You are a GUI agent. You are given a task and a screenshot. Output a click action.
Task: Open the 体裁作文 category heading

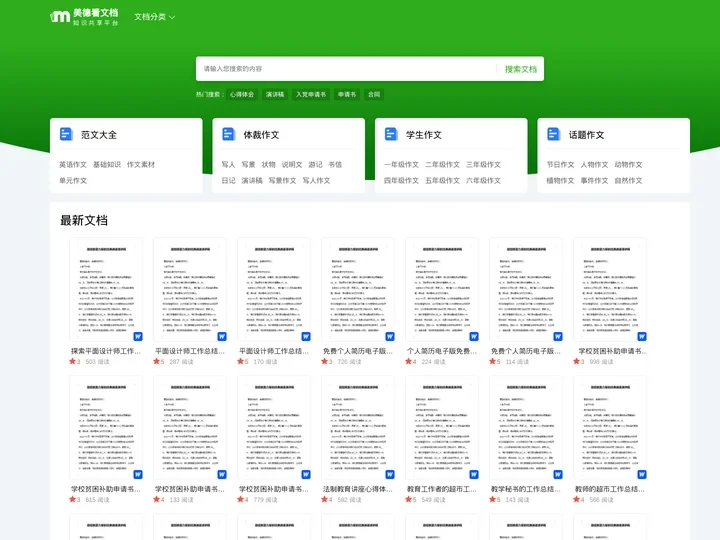point(261,135)
